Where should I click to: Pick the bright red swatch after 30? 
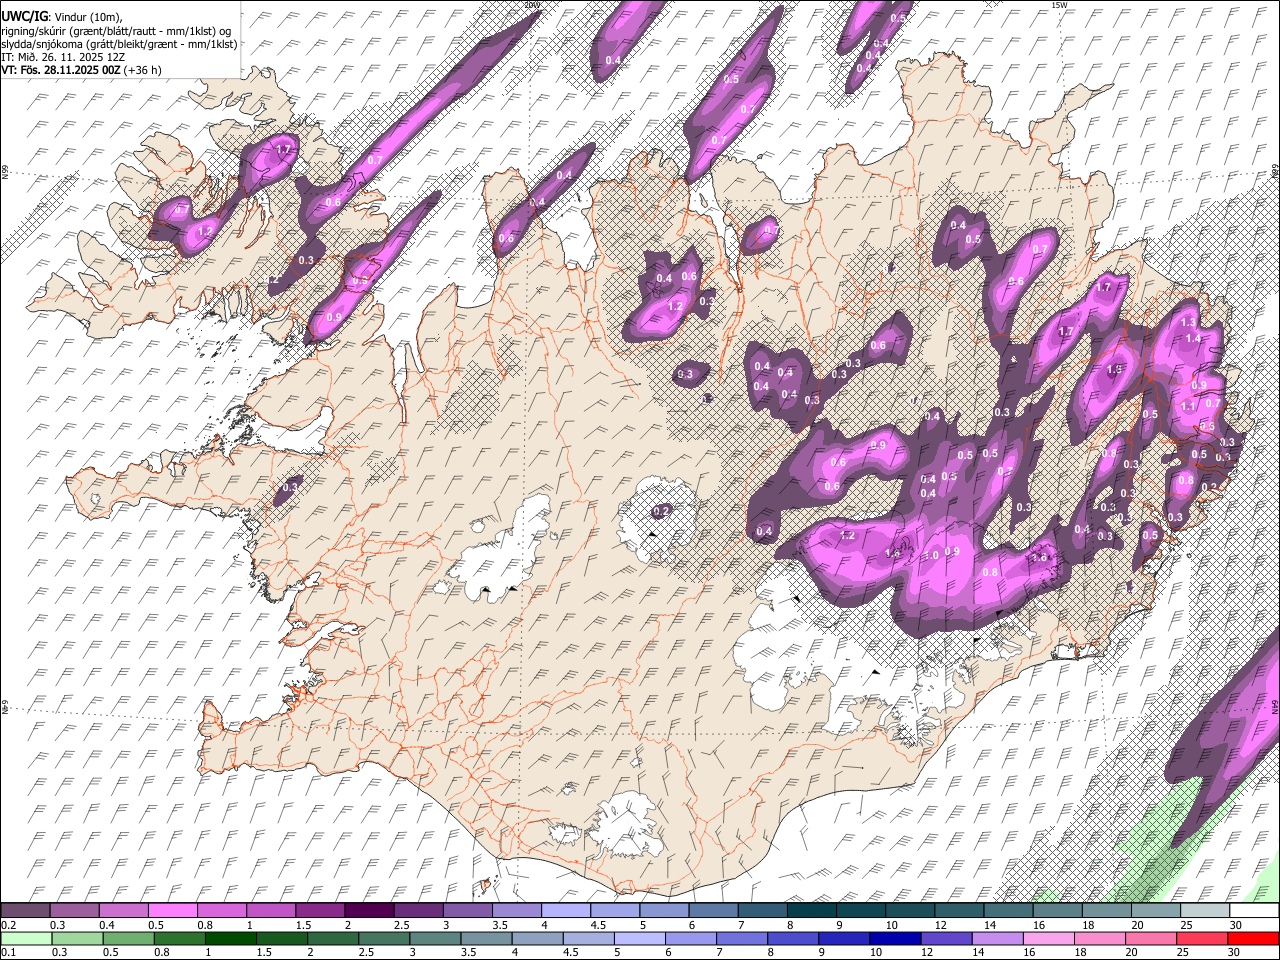(x=1252, y=938)
